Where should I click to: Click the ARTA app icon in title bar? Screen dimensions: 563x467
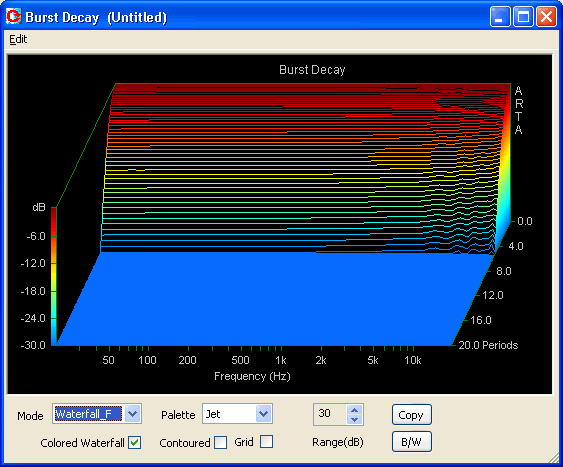click(x=14, y=17)
